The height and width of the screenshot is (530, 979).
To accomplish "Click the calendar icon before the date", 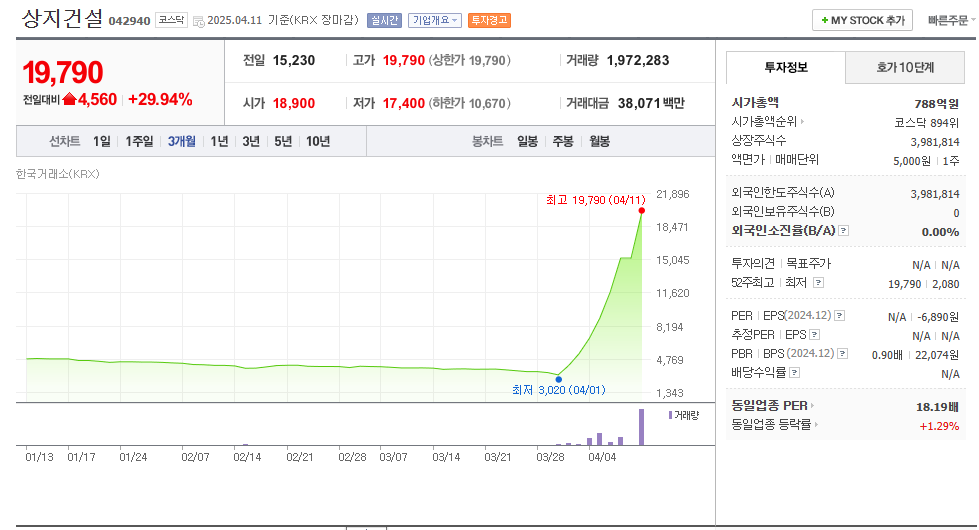I will [199, 22].
